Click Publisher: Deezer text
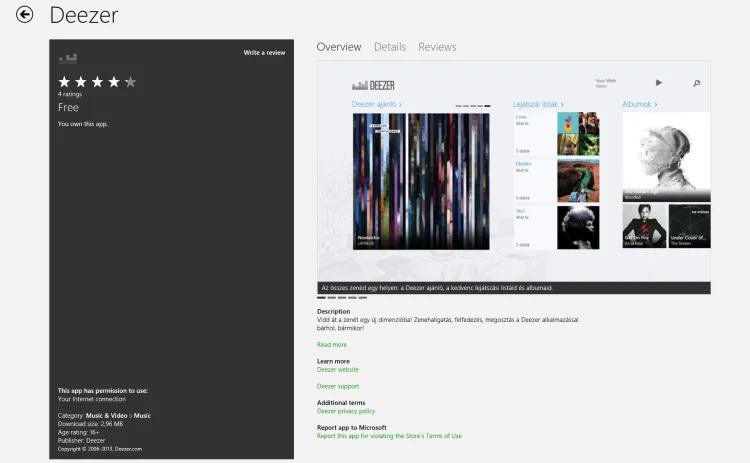This screenshot has height=463, width=750. point(81,441)
